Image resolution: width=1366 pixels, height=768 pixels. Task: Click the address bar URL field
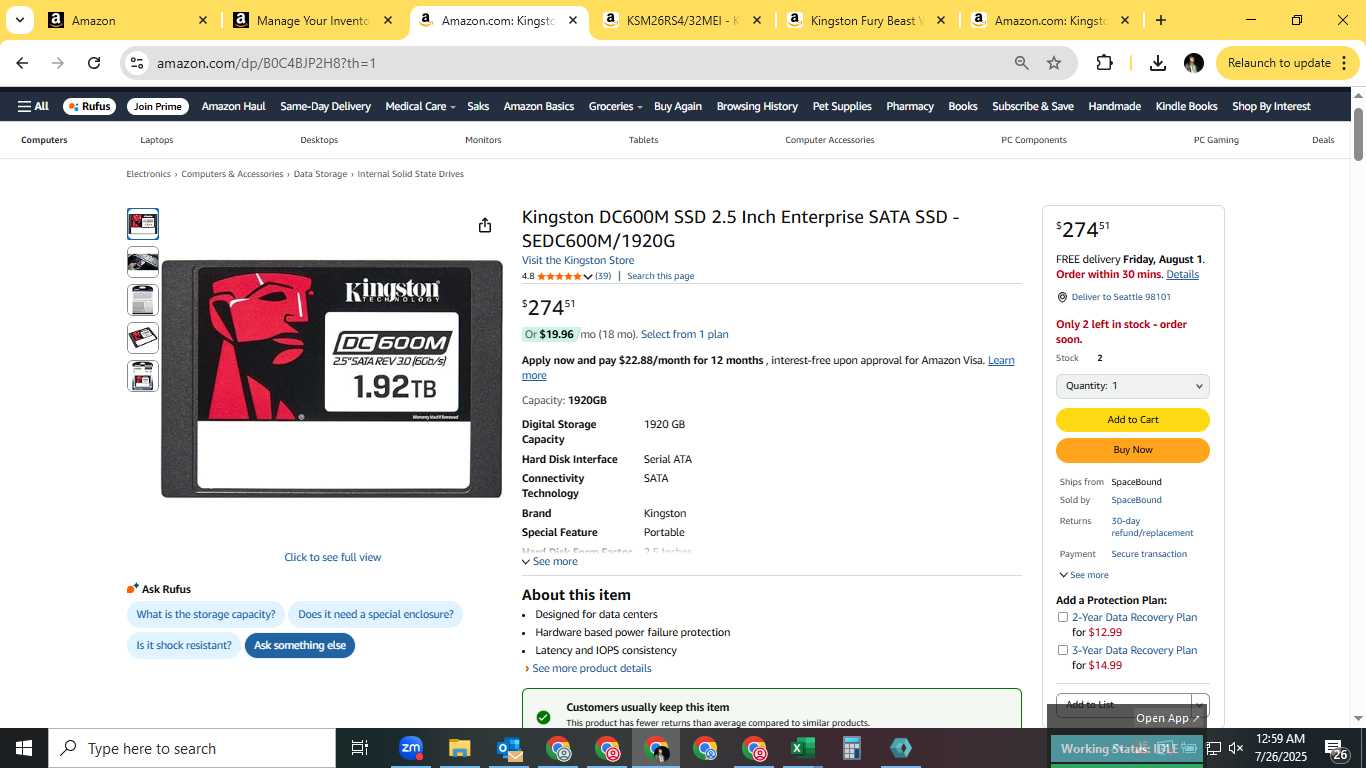pyautogui.click(x=580, y=63)
